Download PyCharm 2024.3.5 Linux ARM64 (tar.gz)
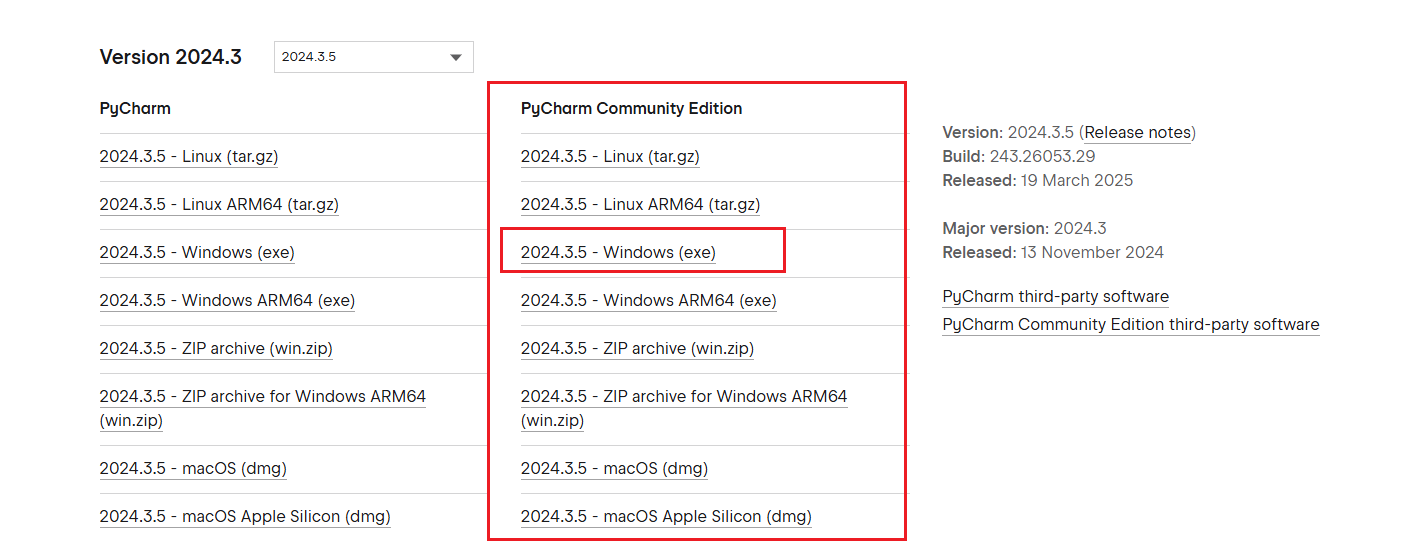This screenshot has width=1403, height=560. (219, 205)
